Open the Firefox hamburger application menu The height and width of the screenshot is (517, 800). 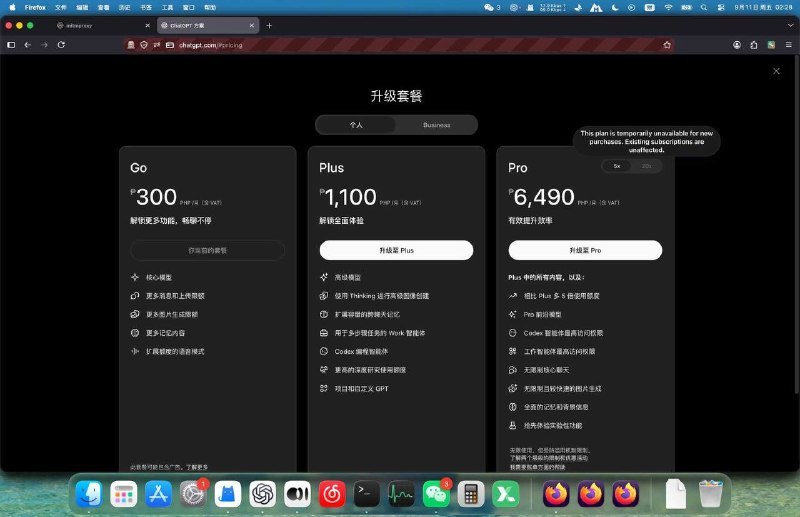pos(788,45)
